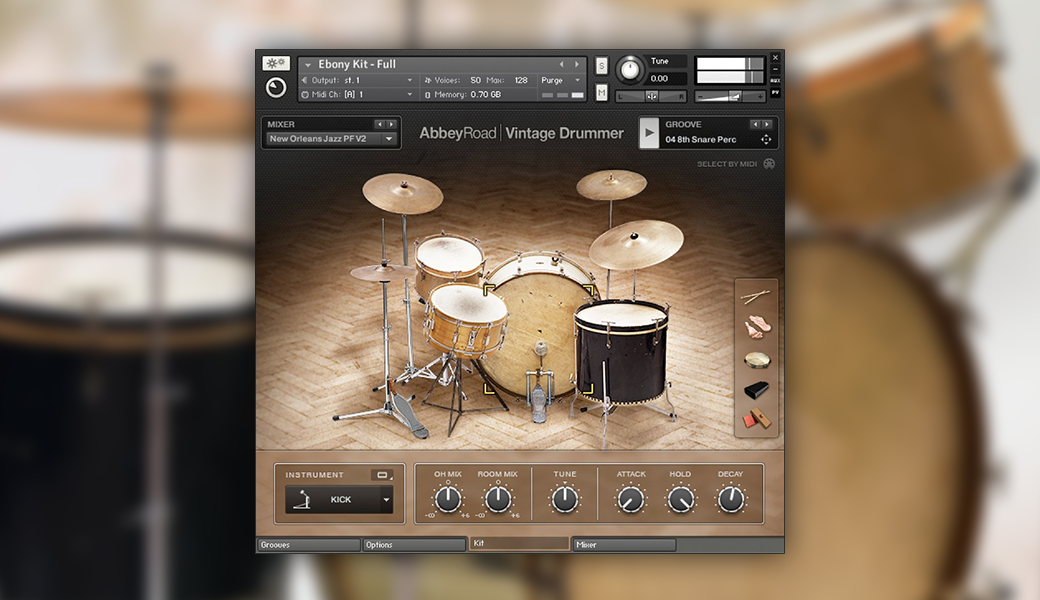Click the 04 8th Snare Perc groove name
This screenshot has height=600, width=1040.
(x=700, y=139)
